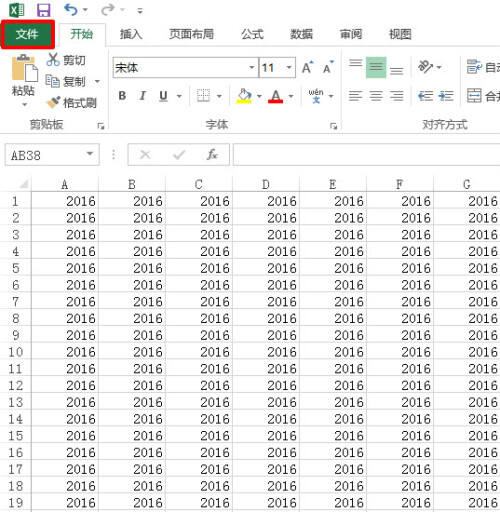The image size is (500, 512).
Task: Click the Excel application icon
Action: pos(17,10)
